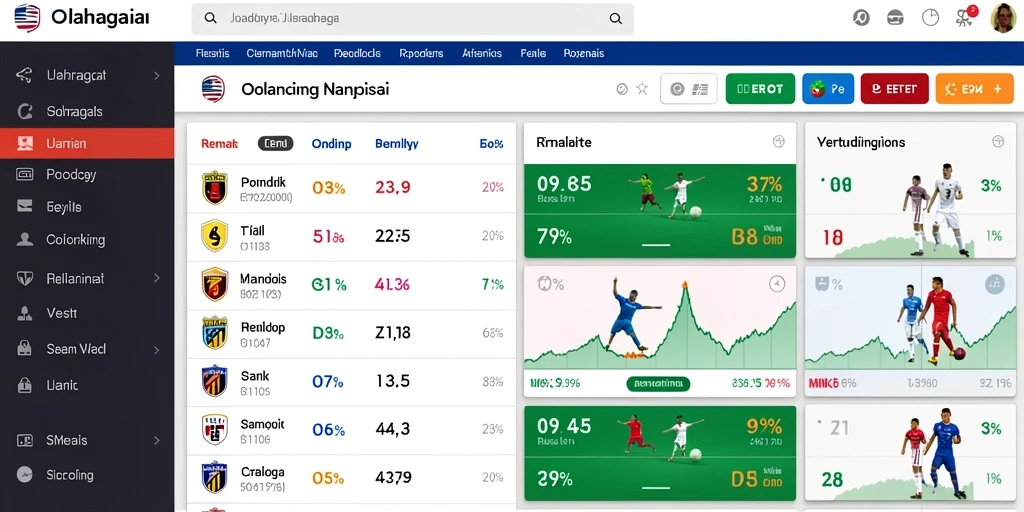
Task: Toggle the dark Cend pill filter
Action: pyautogui.click(x=275, y=144)
